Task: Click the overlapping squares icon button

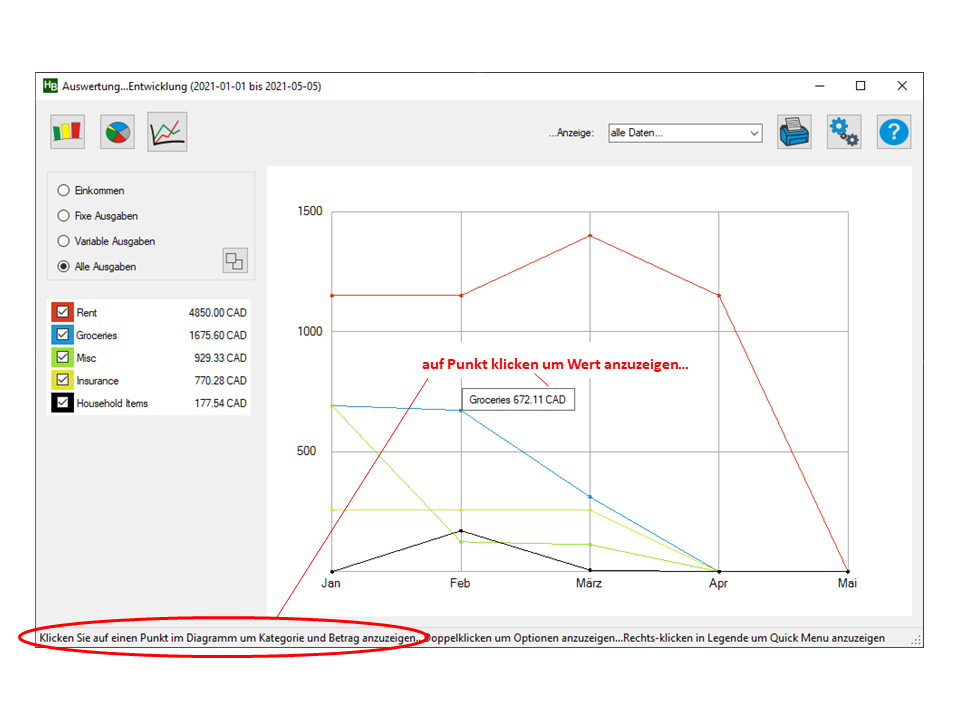Action: (234, 261)
